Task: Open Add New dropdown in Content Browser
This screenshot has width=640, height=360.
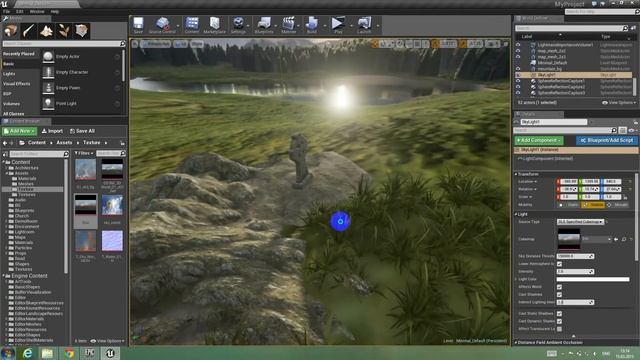Action: coord(20,131)
